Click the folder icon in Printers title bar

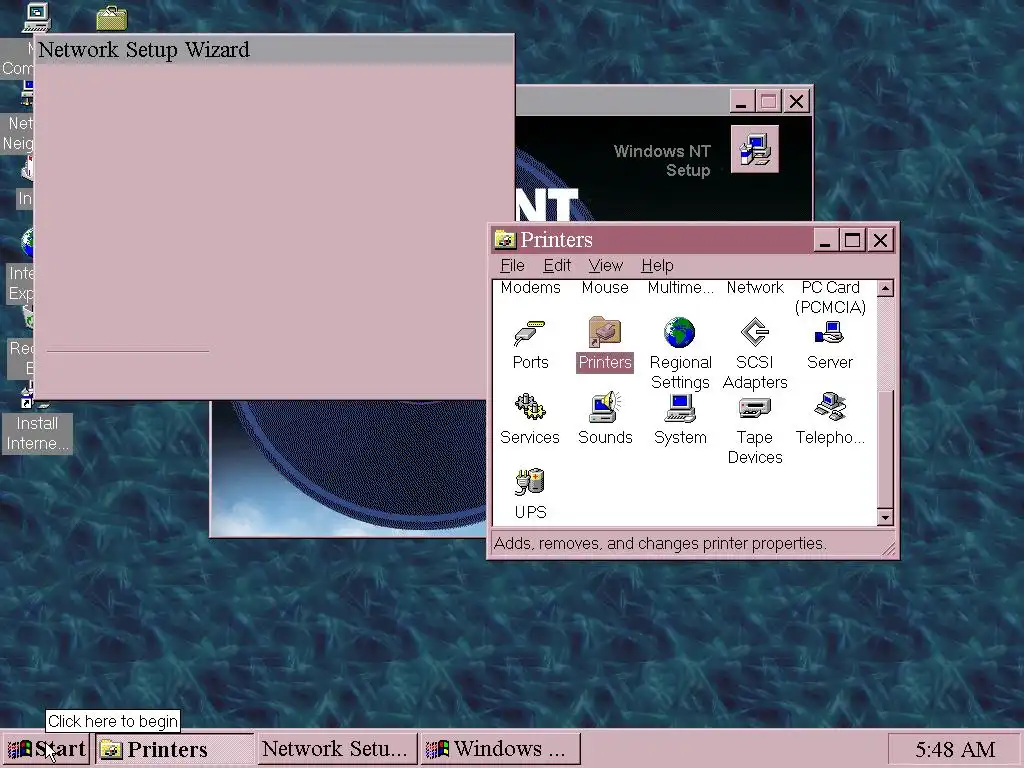504,240
